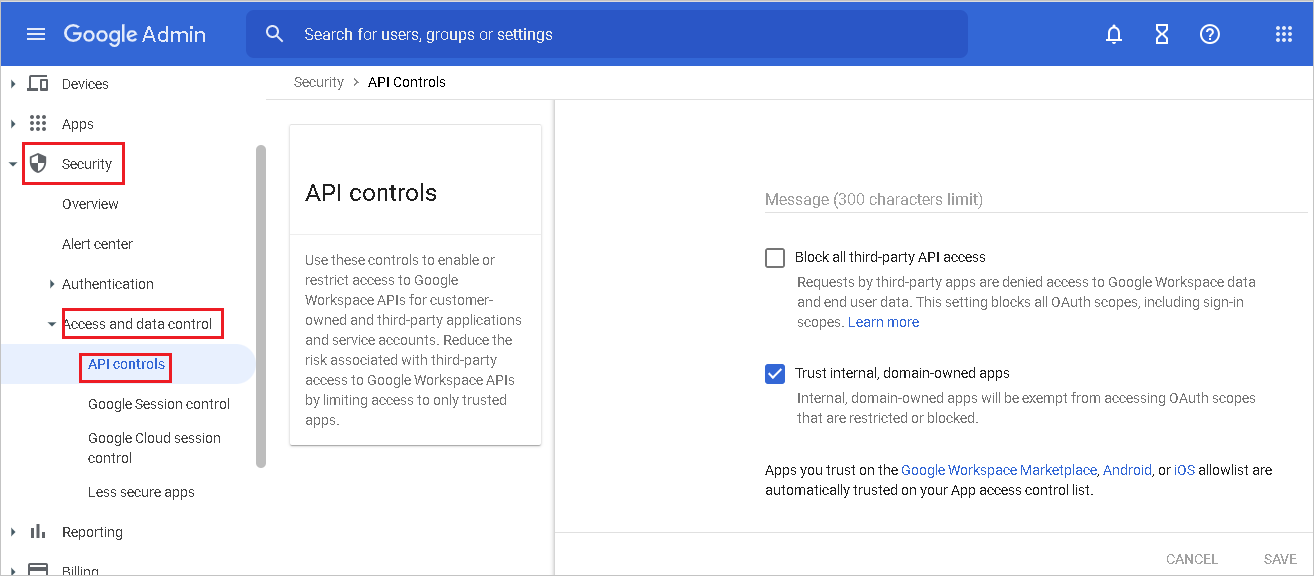Image resolution: width=1314 pixels, height=576 pixels.
Task: Collapse Access and data control
Action: (x=52, y=324)
